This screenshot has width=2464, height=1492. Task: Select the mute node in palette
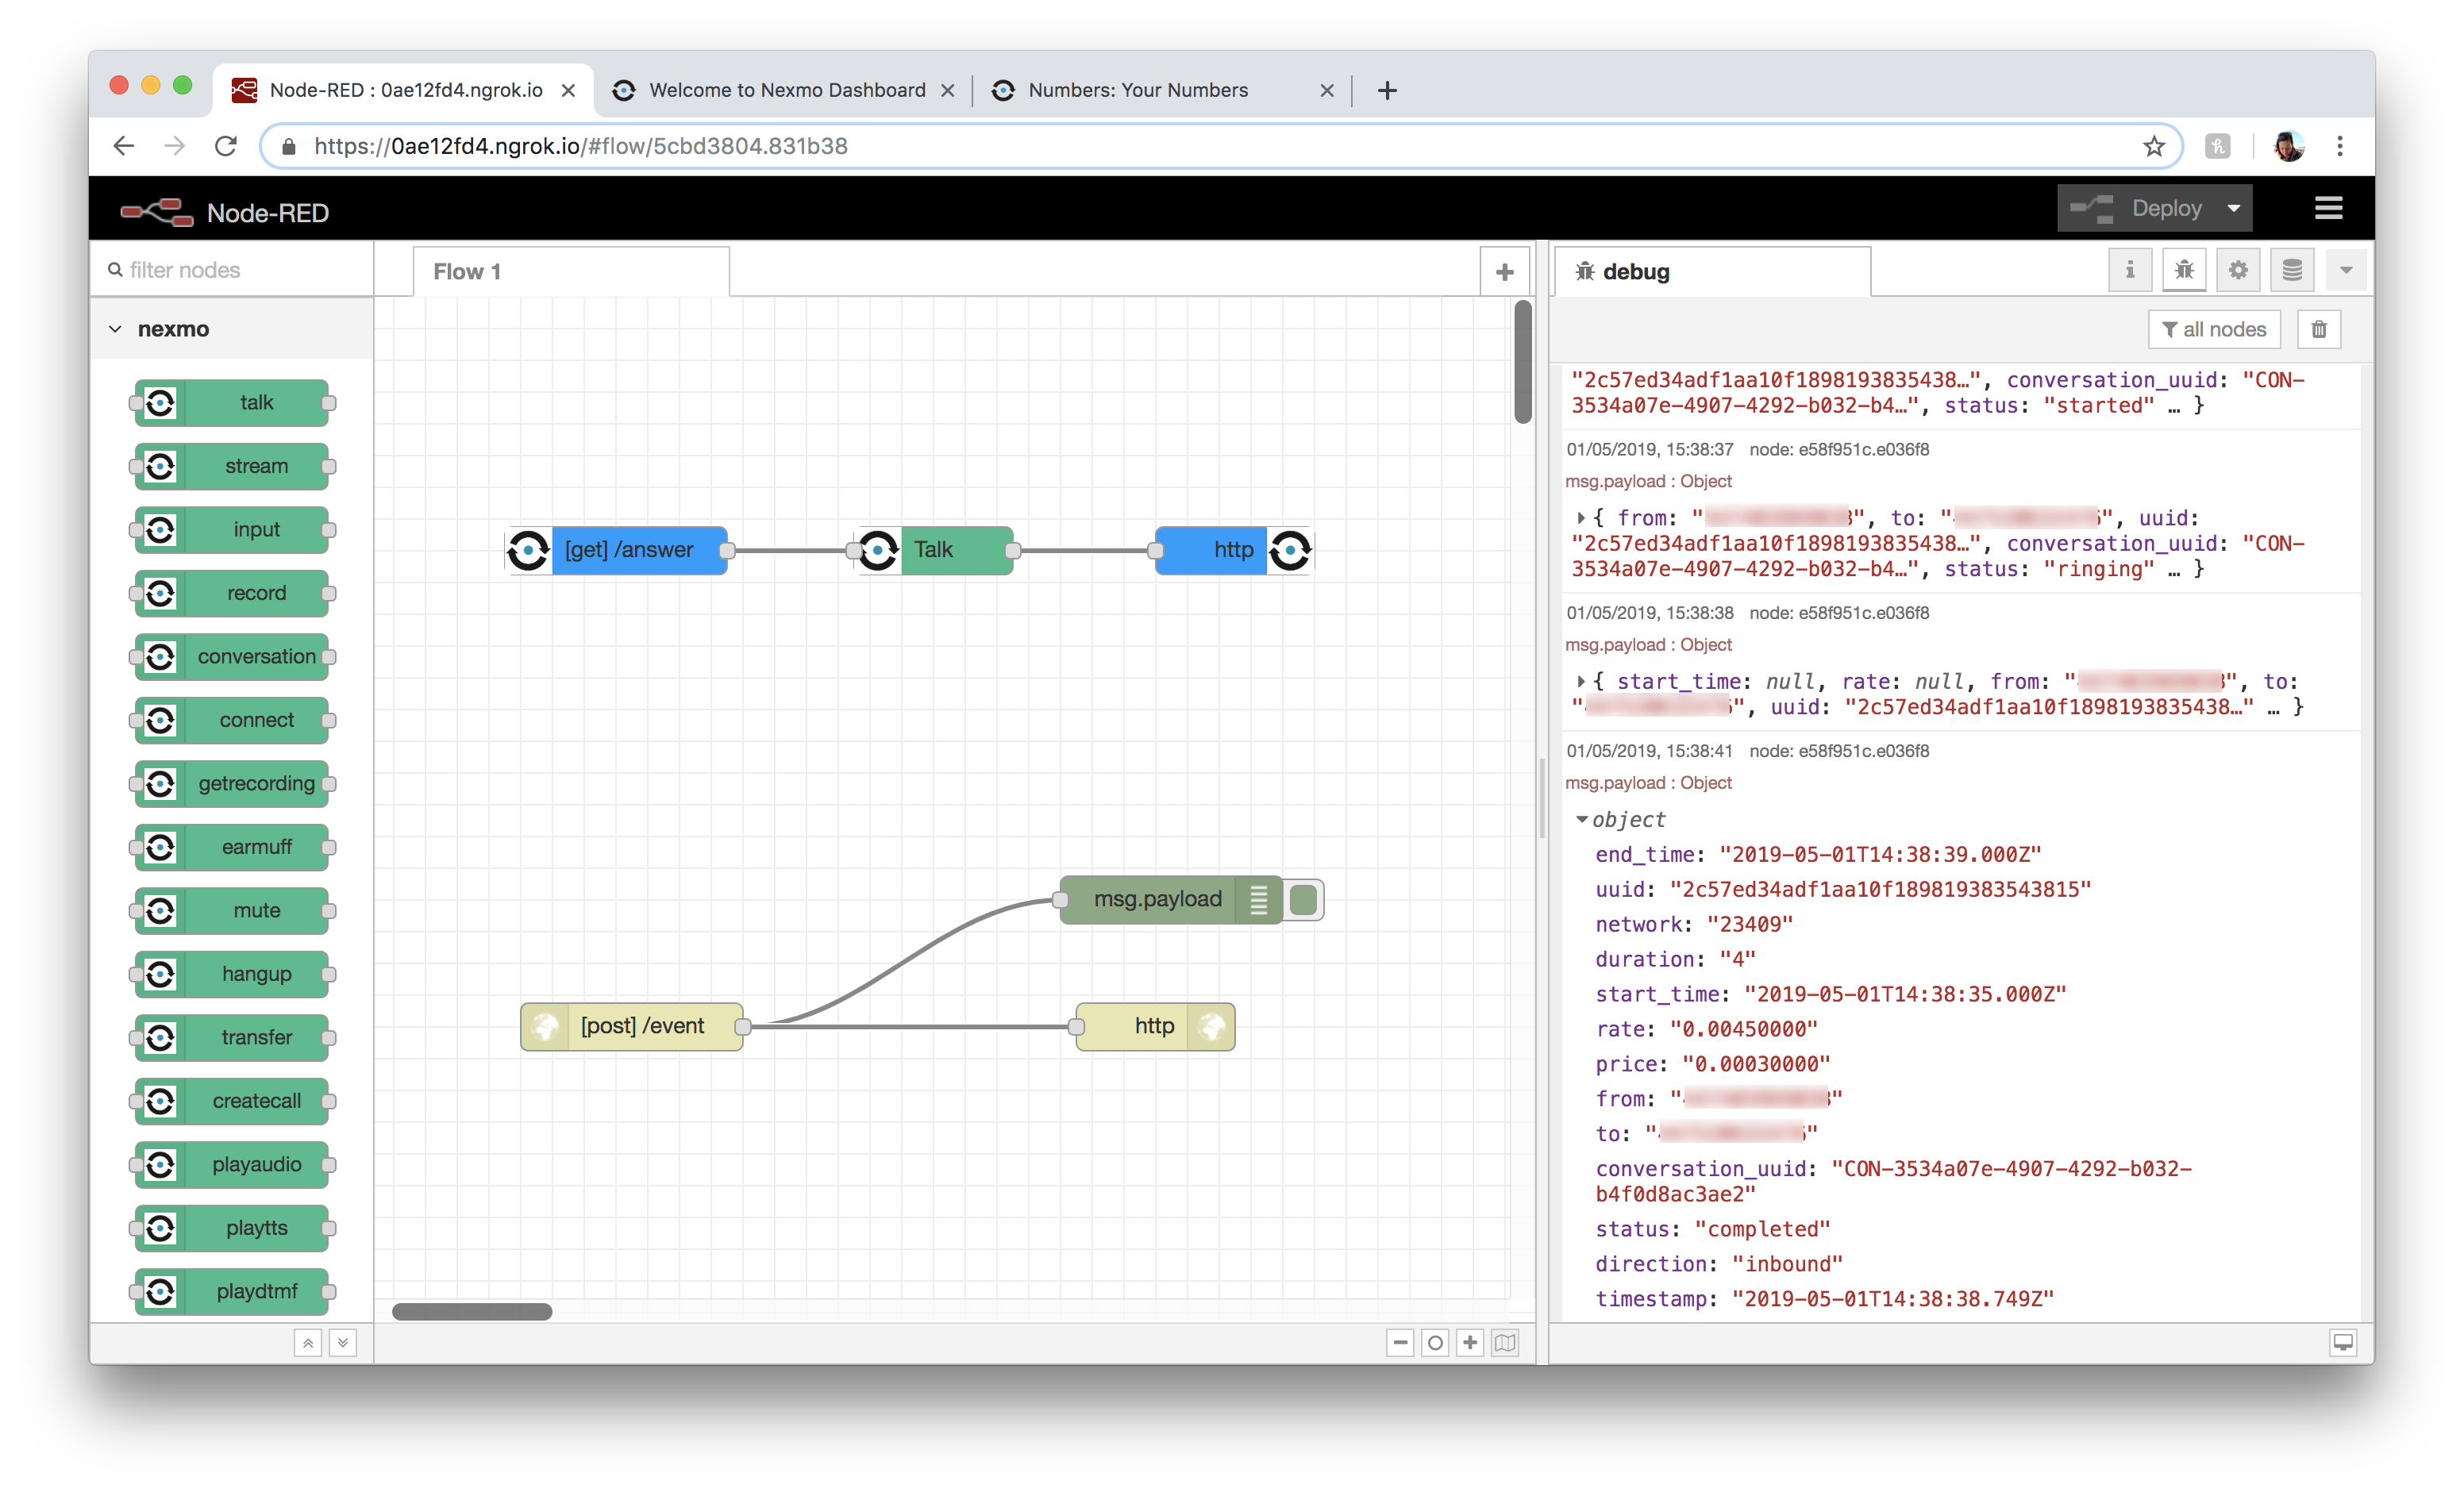(232, 911)
